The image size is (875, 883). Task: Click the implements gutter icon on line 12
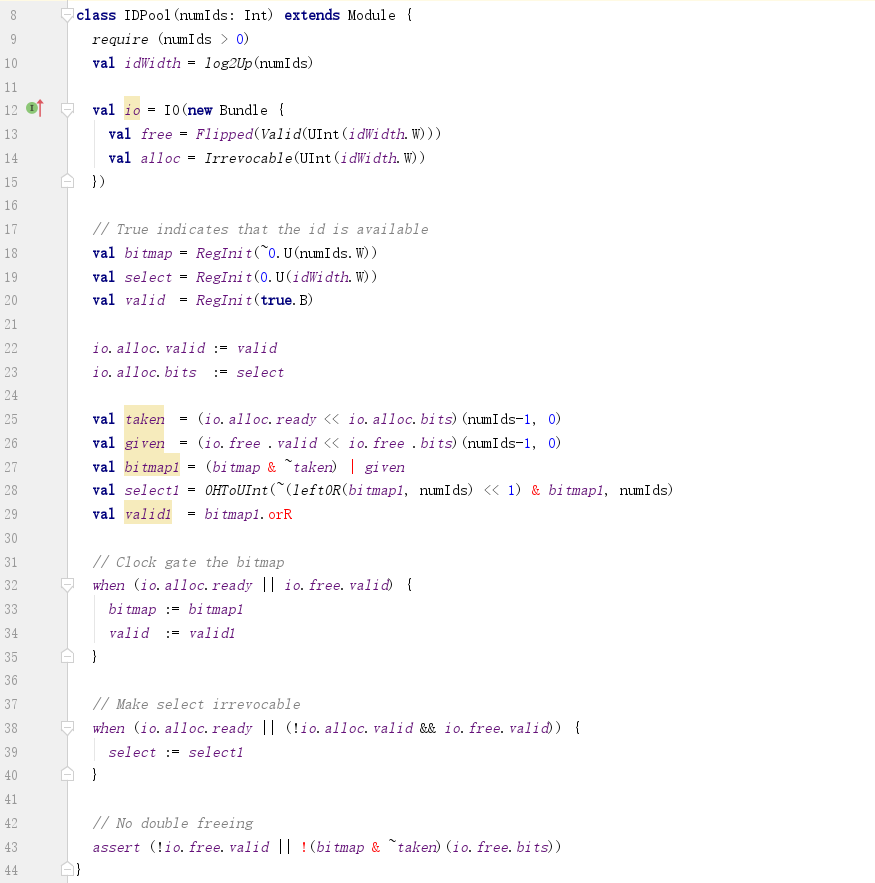pos(35,108)
